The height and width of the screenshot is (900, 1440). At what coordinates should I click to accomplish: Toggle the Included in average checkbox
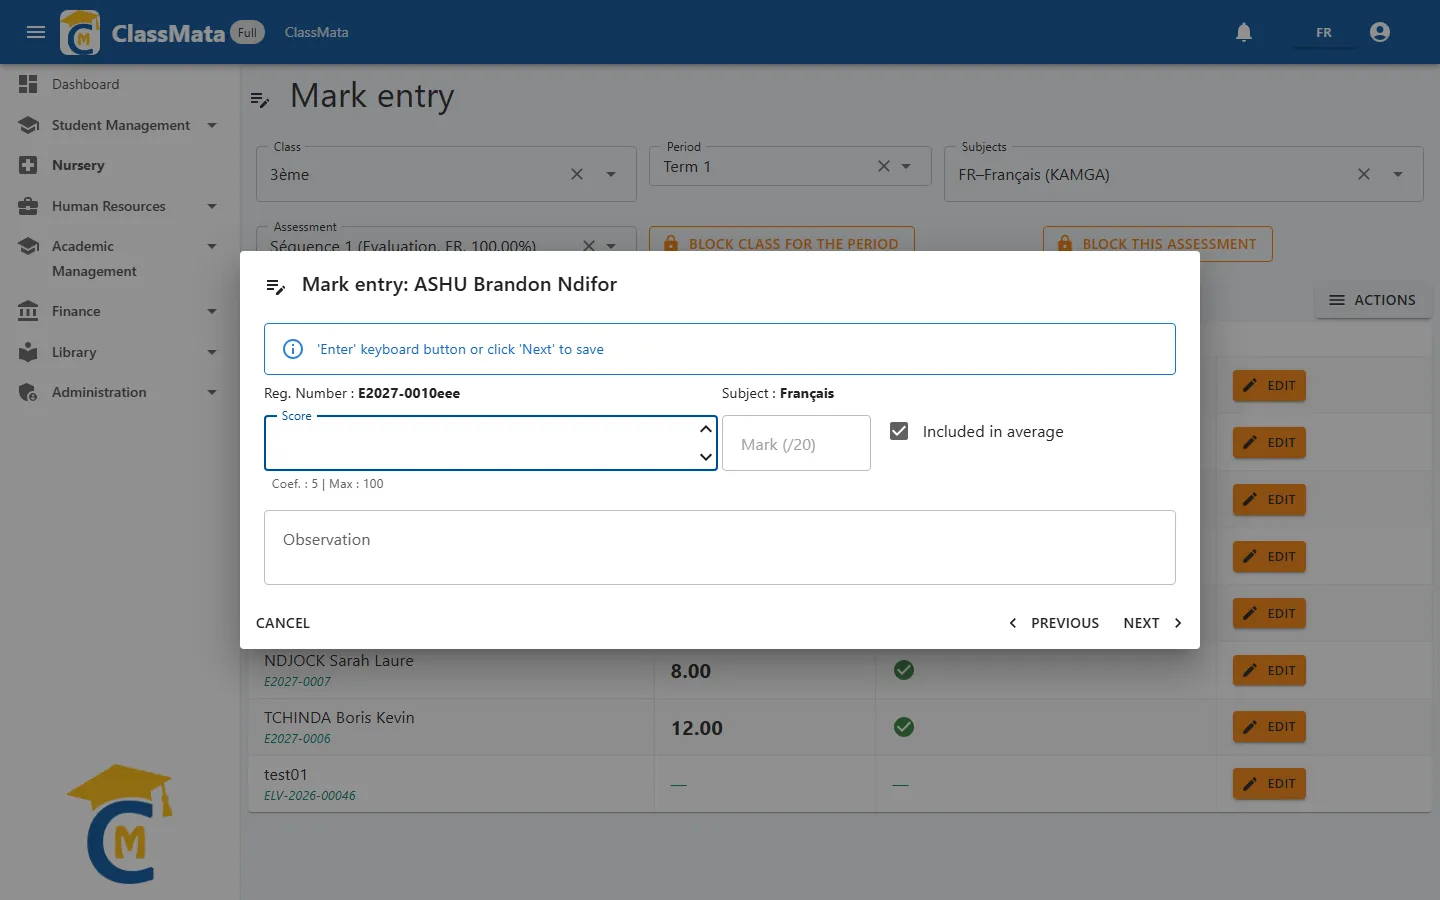899,431
